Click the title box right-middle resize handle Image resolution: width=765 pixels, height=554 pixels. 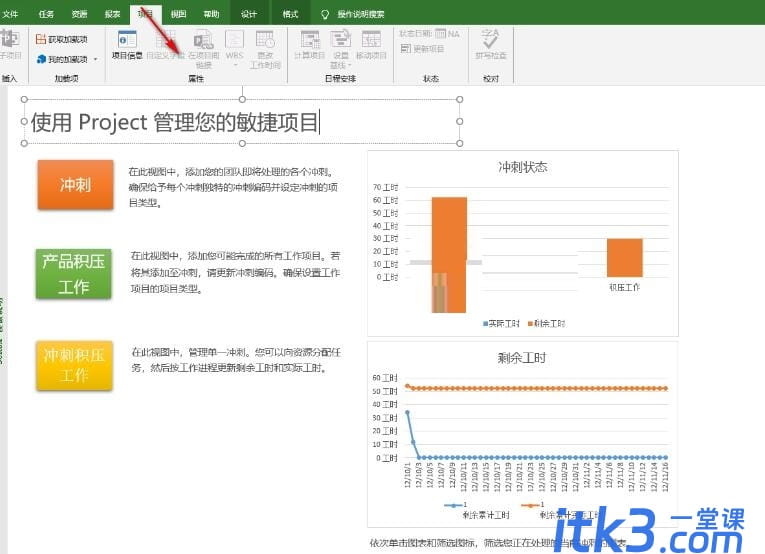460,121
